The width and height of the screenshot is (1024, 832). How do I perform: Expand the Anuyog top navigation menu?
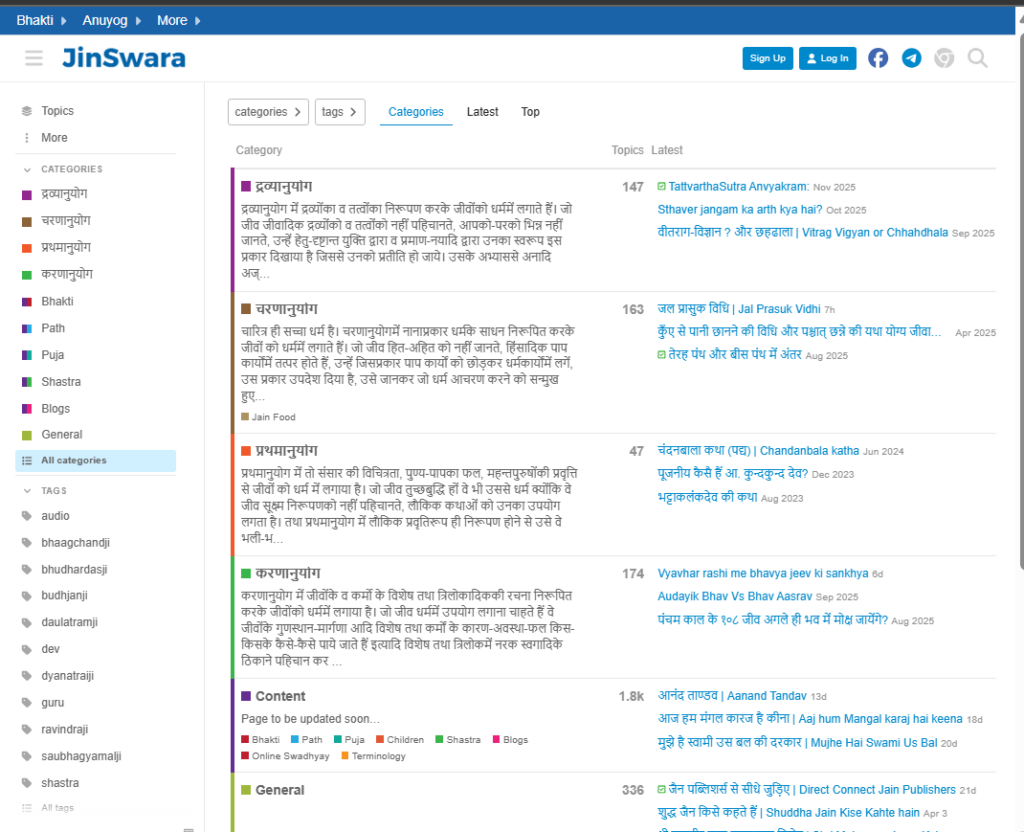click(112, 20)
